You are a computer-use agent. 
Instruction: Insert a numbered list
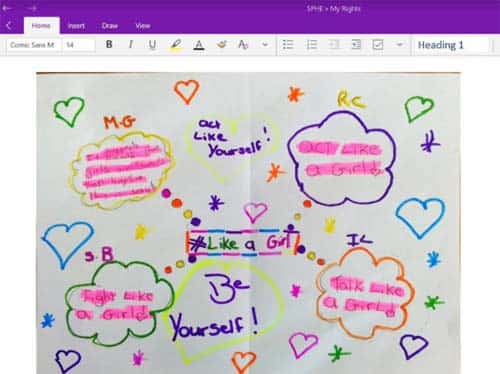click(x=312, y=45)
